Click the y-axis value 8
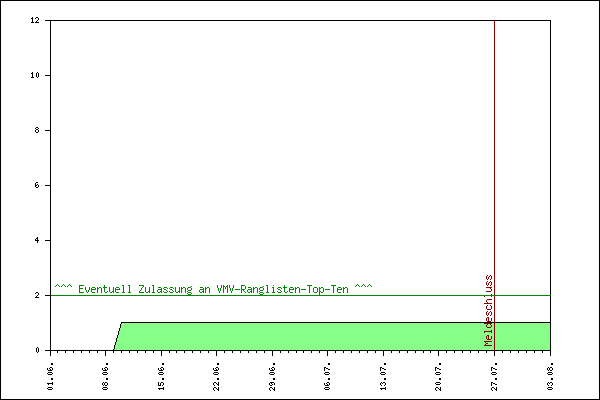Viewport: 600px width, 400px height. pos(37,130)
